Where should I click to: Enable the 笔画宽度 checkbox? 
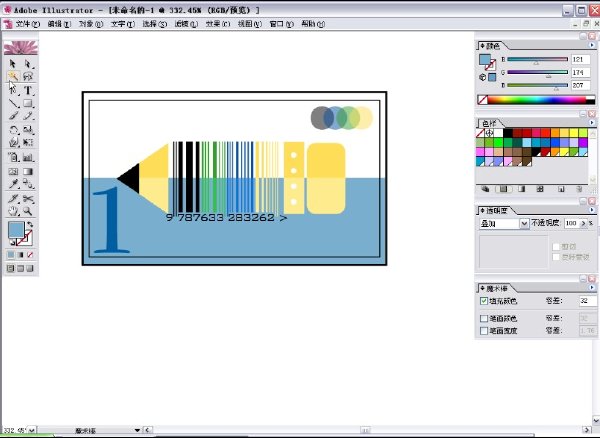point(484,331)
